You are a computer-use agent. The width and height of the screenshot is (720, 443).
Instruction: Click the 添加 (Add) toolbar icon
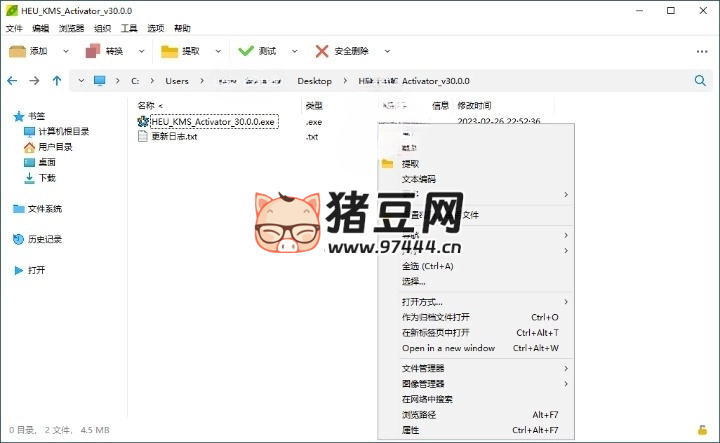pos(17,51)
